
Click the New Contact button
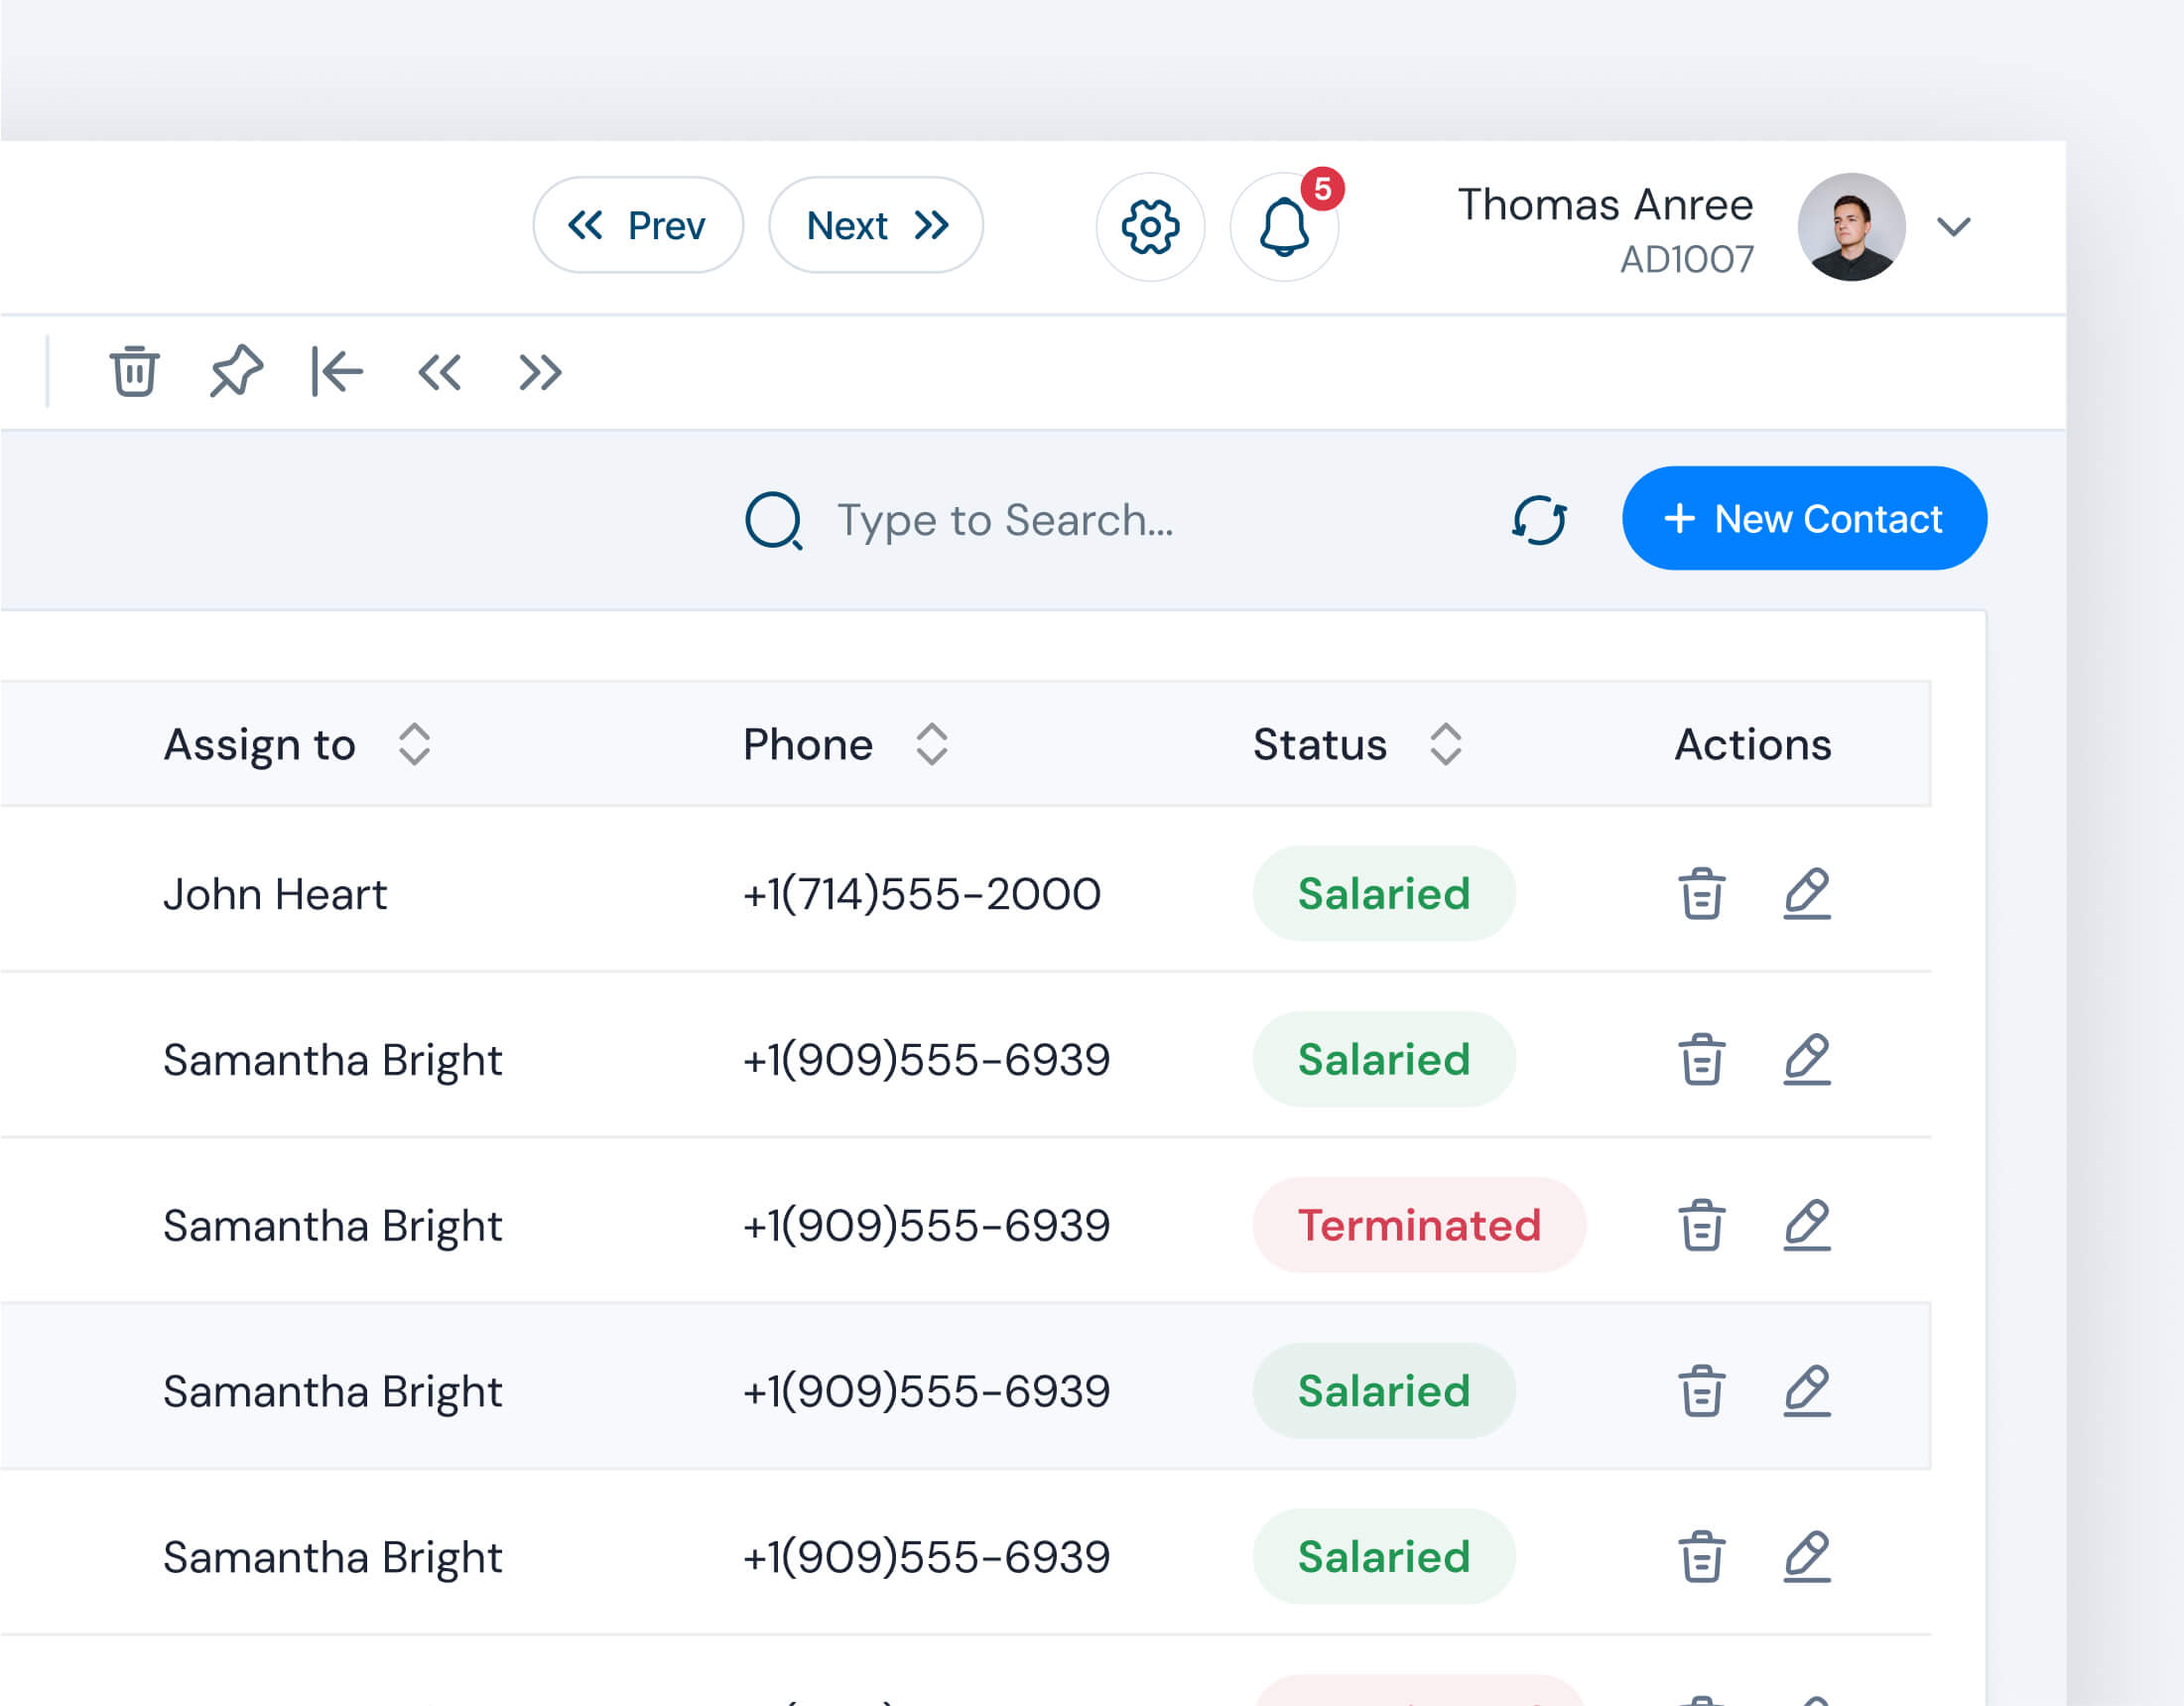pyautogui.click(x=1803, y=519)
